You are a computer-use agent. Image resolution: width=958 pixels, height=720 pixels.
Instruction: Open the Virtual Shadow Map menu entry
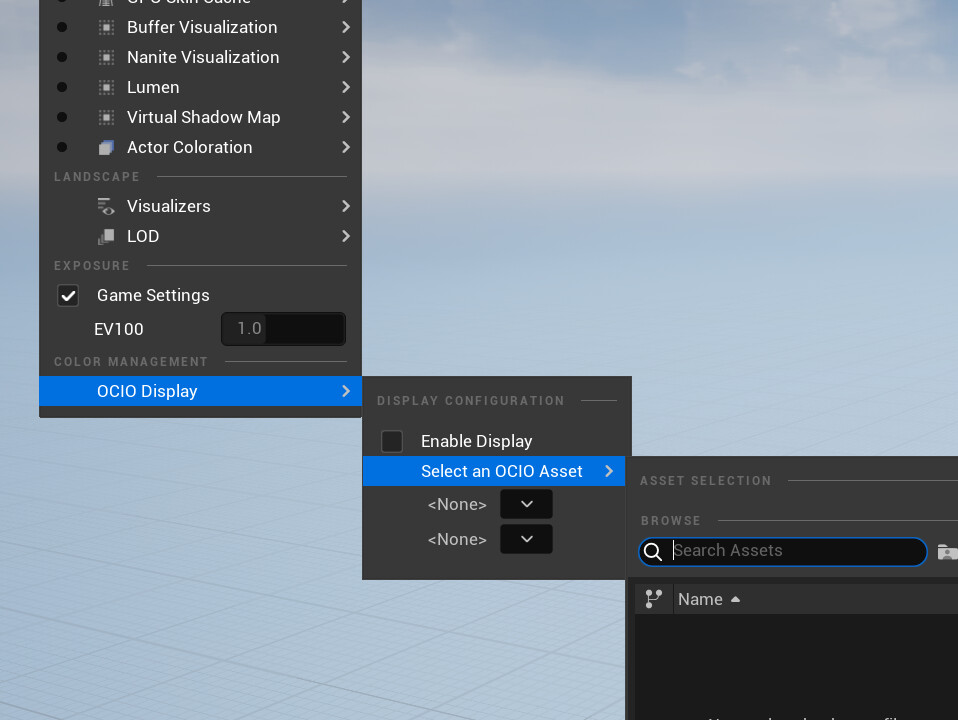pyautogui.click(x=200, y=117)
